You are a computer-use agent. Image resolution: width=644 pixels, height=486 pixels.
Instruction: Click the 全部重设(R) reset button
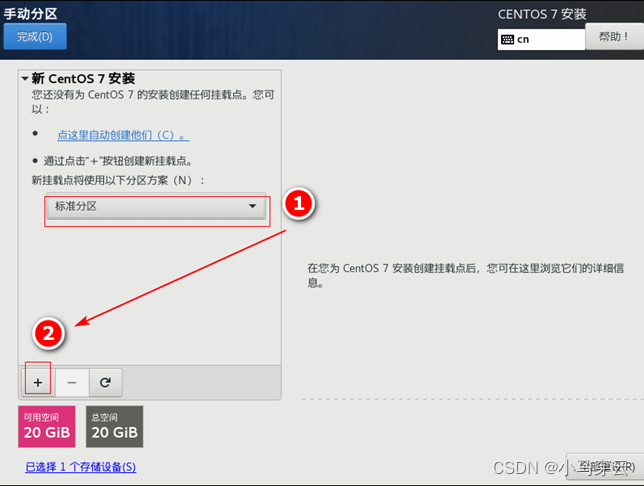[605, 467]
